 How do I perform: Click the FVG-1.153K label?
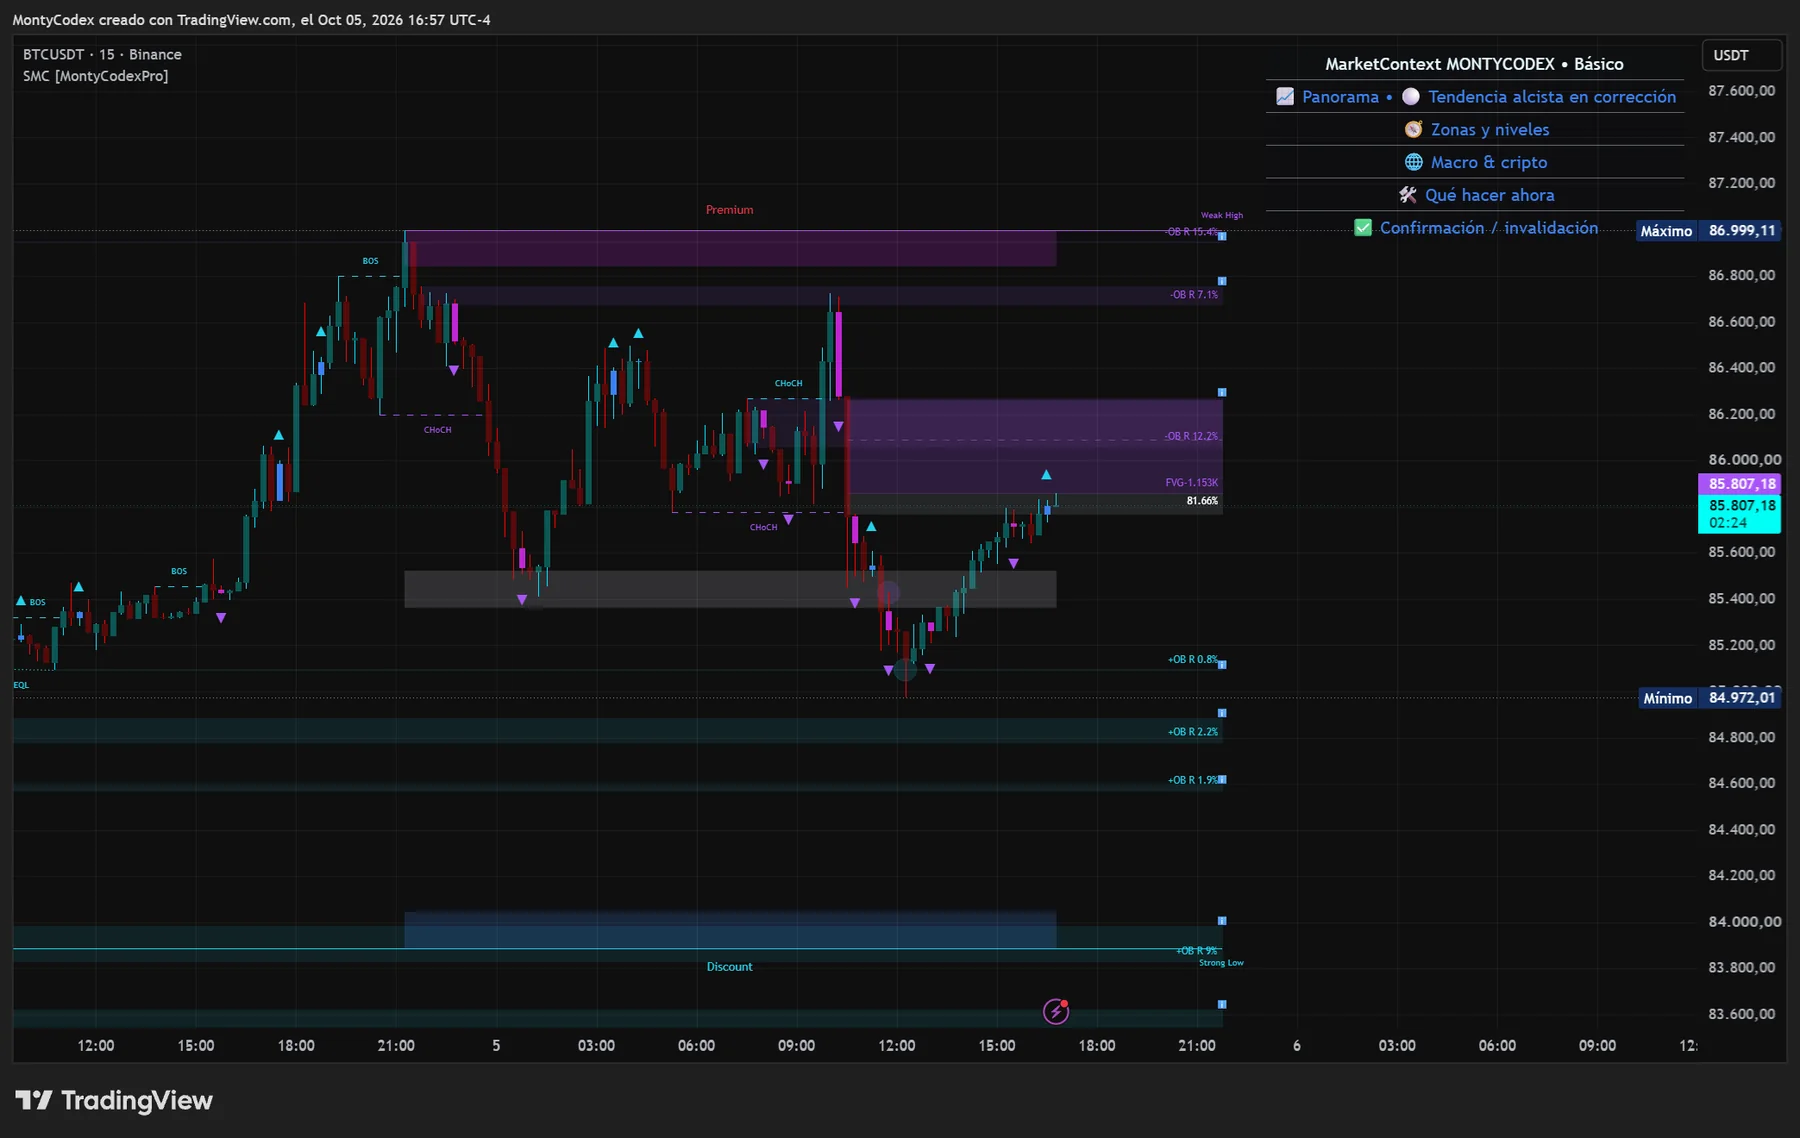coord(1191,483)
